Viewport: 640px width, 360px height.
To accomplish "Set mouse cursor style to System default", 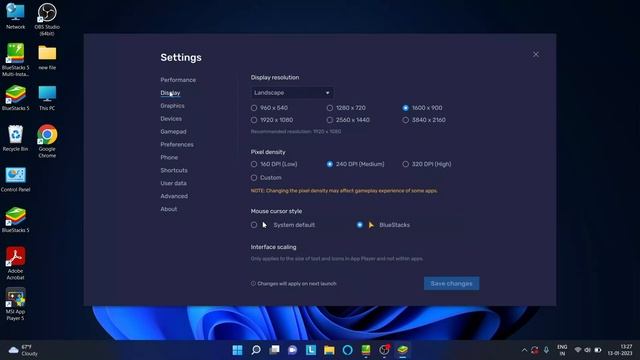I will (x=283, y=225).
